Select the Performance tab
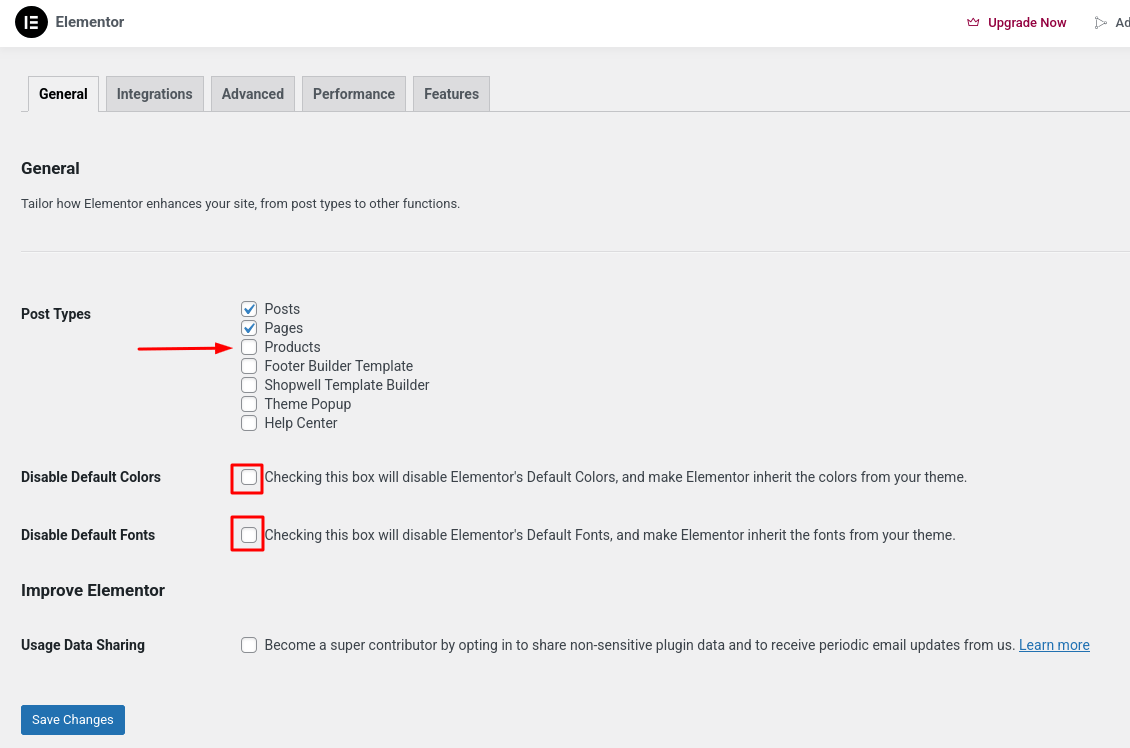The width and height of the screenshot is (1130, 748). pyautogui.click(x=354, y=94)
